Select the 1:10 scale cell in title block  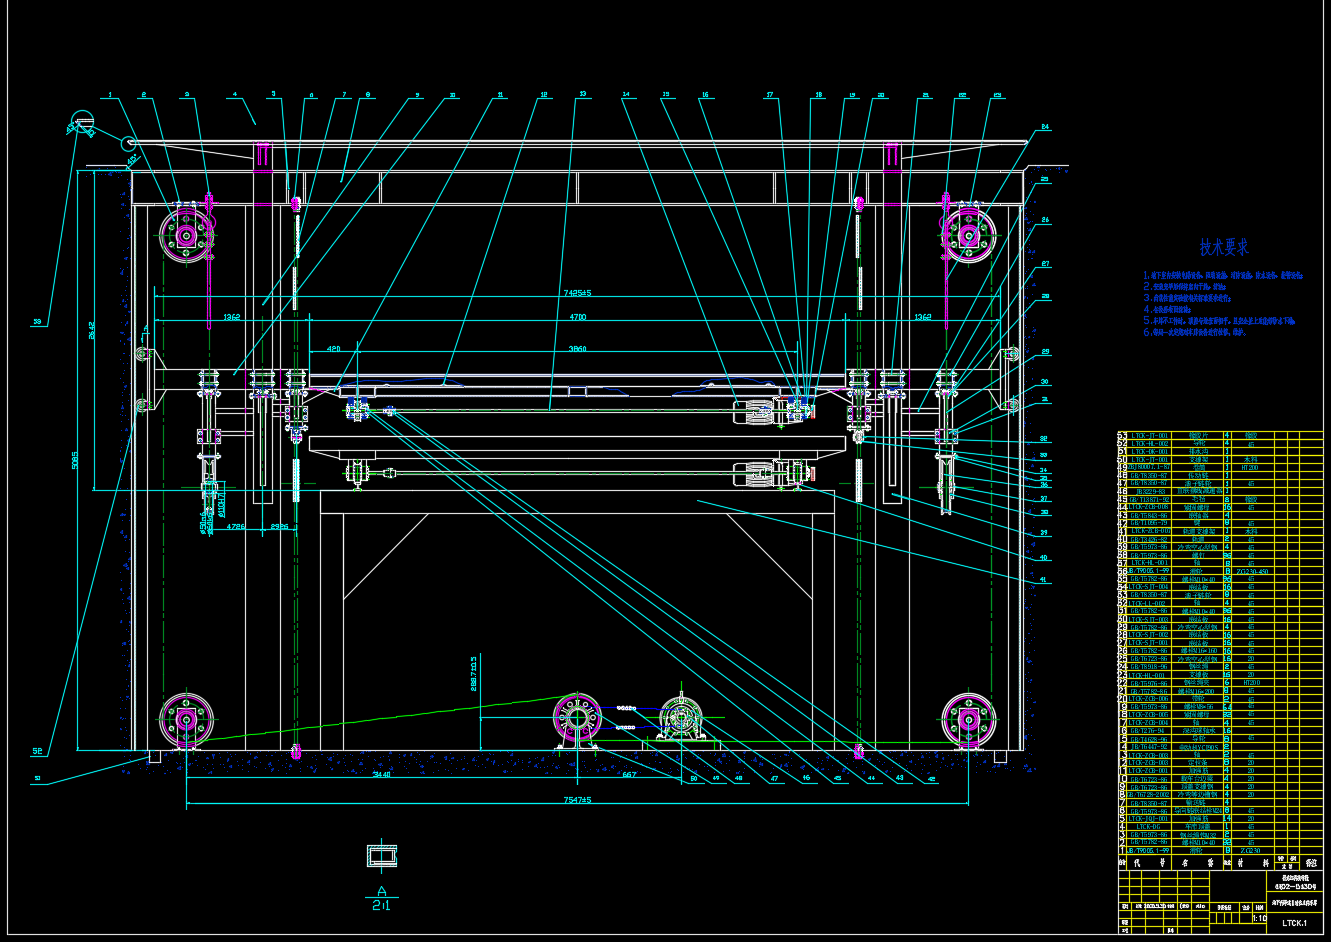click(x=1259, y=918)
